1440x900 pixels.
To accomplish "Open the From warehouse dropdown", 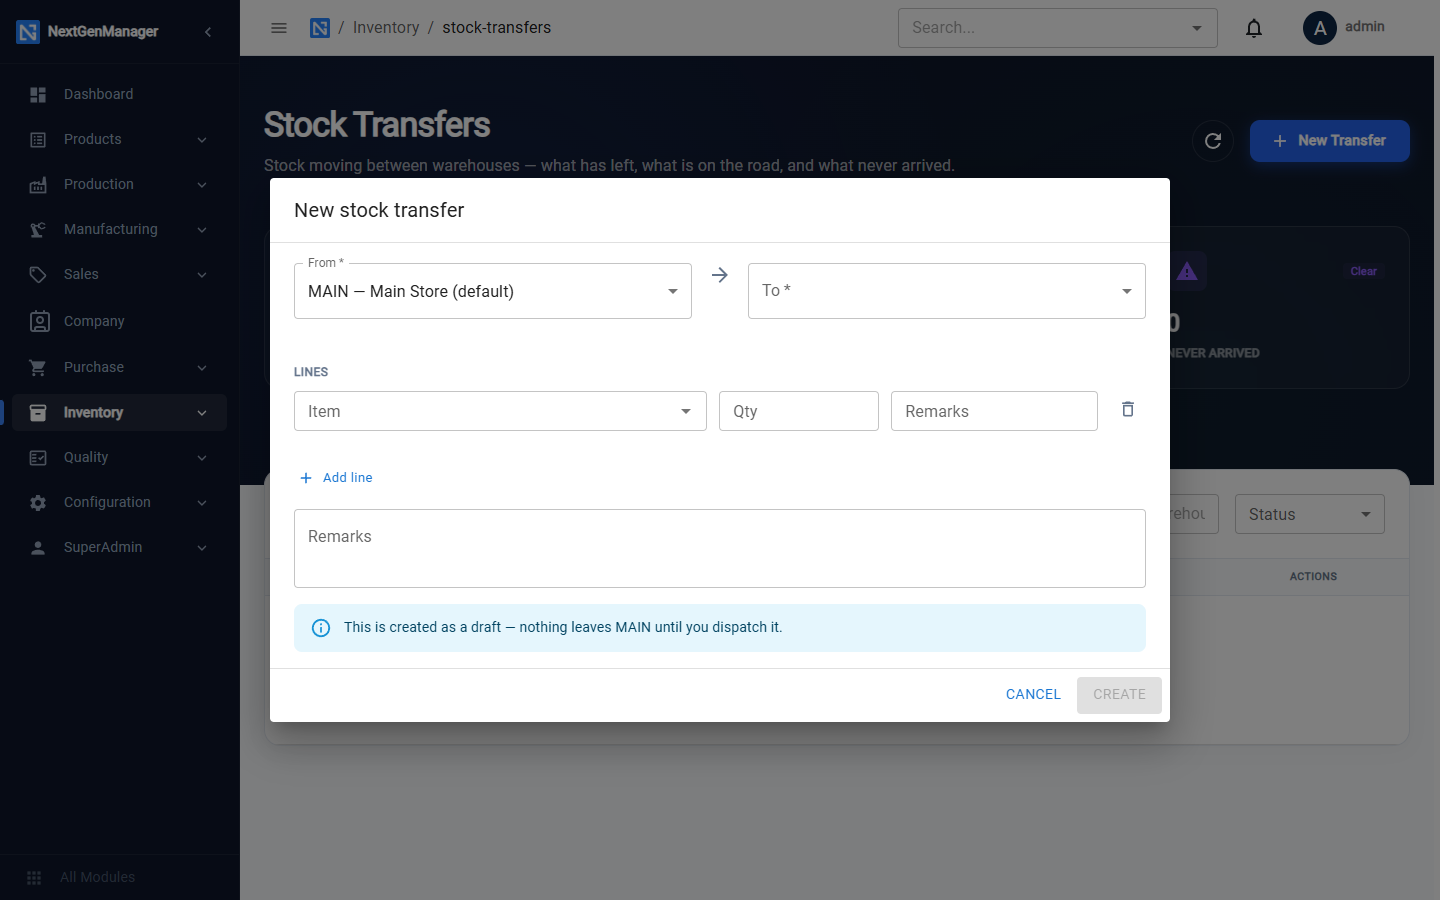I will 493,291.
